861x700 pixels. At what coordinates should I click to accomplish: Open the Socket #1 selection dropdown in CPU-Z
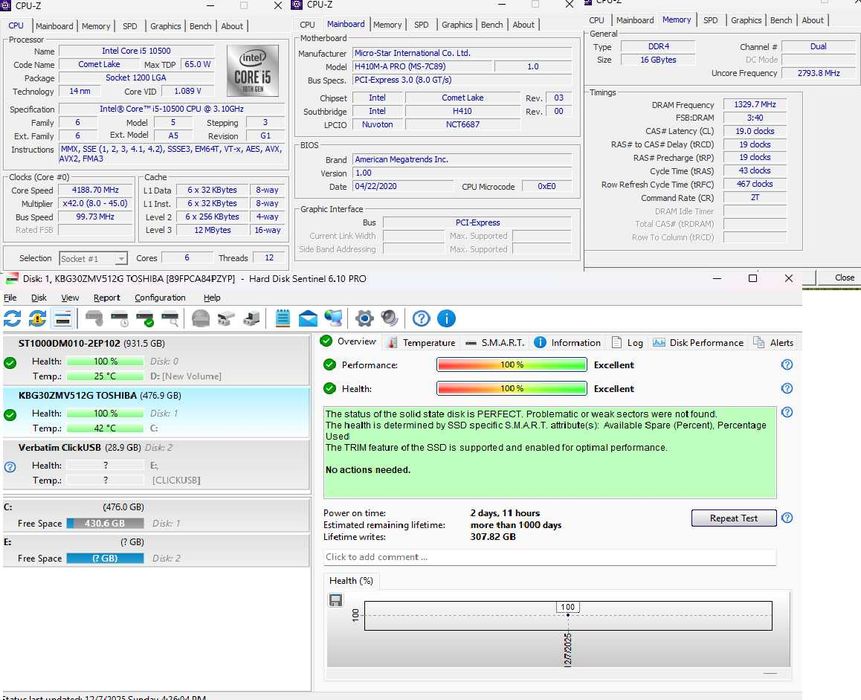pyautogui.click(x=93, y=258)
